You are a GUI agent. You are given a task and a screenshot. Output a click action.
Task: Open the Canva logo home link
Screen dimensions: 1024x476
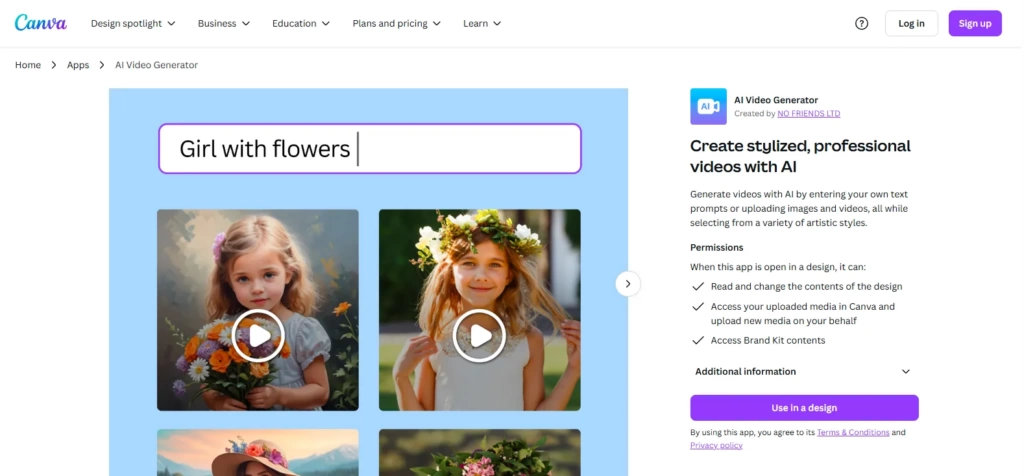tap(40, 23)
